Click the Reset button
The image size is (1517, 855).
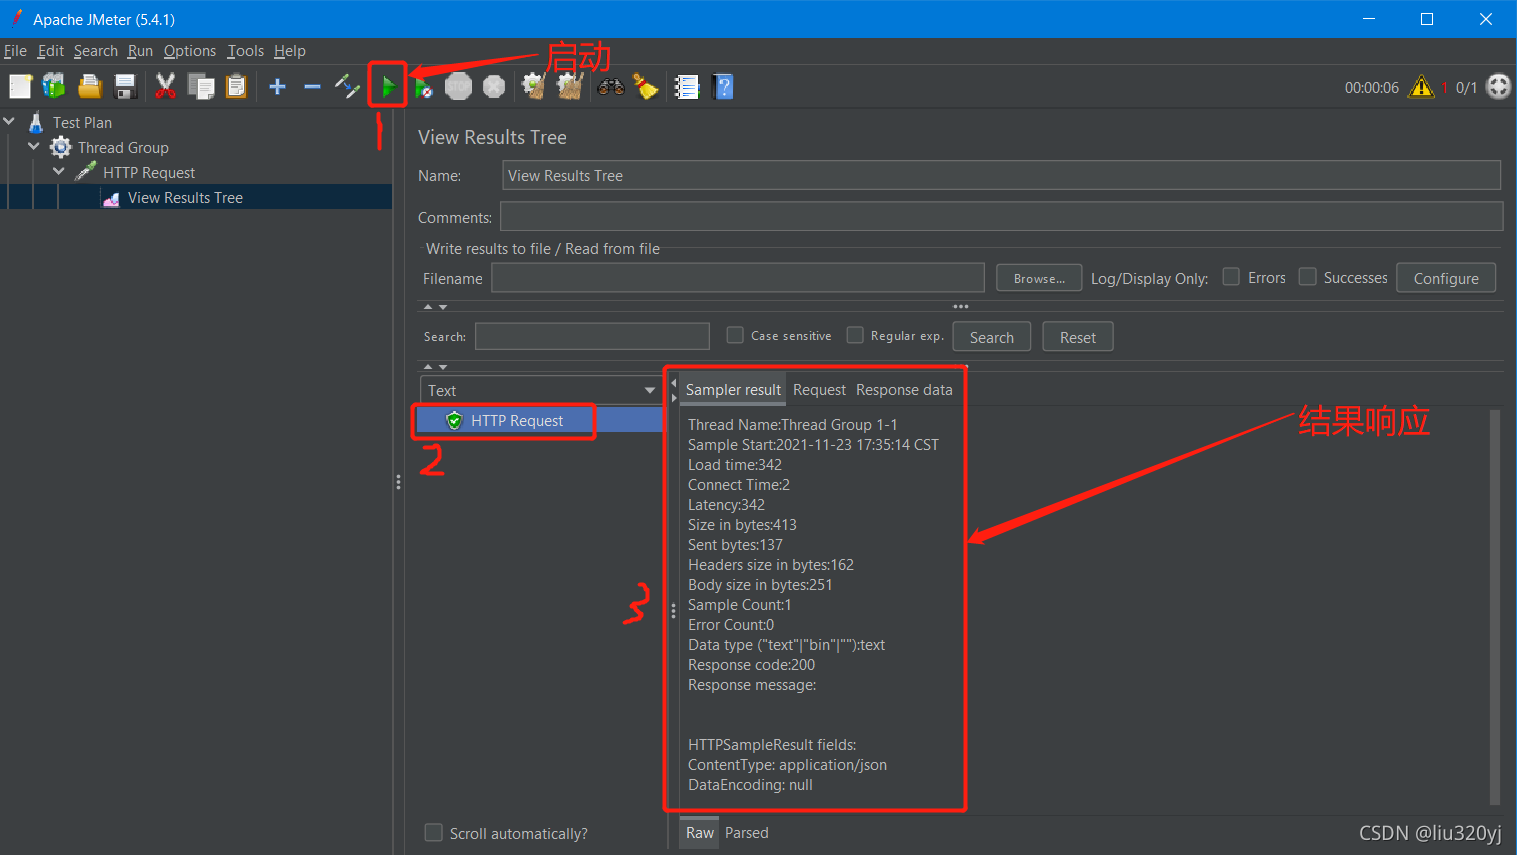click(x=1078, y=337)
